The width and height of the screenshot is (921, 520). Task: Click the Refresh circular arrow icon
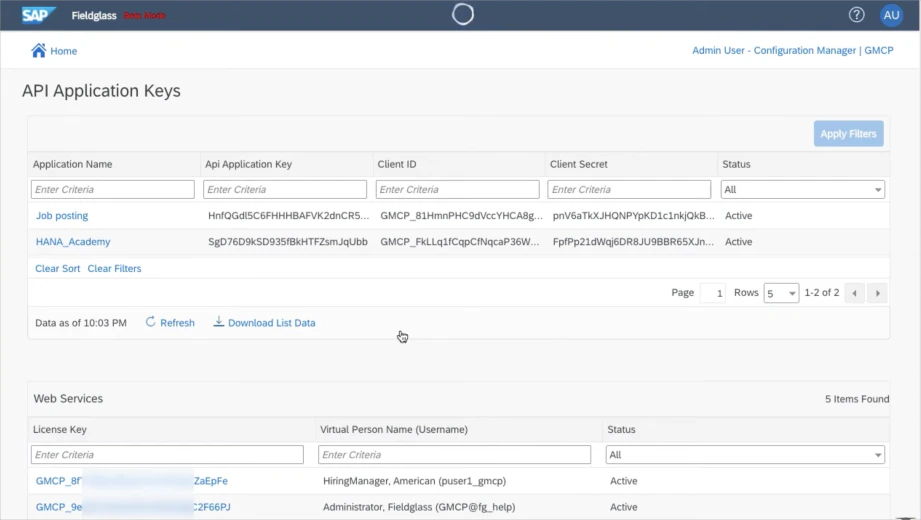coord(150,321)
